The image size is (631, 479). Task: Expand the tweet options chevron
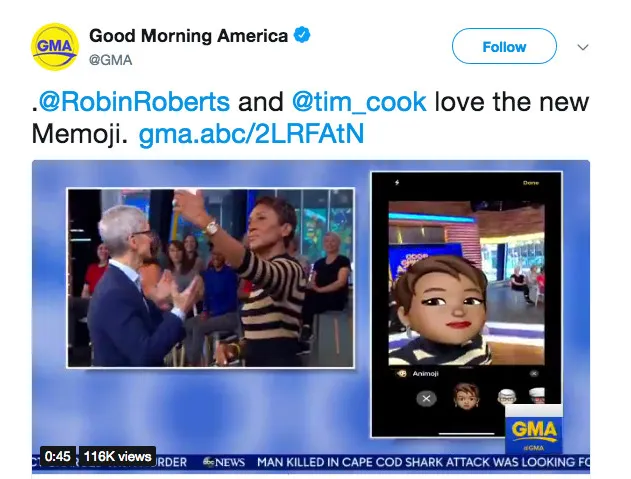583,47
